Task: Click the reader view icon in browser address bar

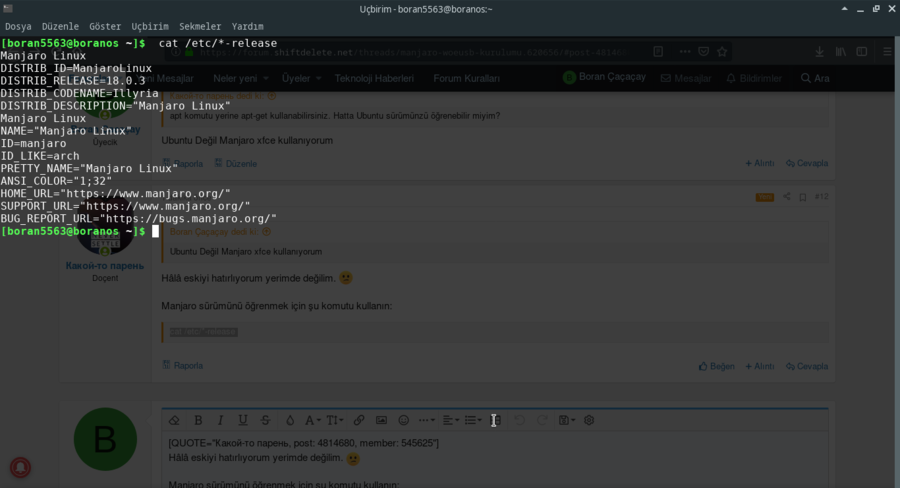Action: pos(658,52)
